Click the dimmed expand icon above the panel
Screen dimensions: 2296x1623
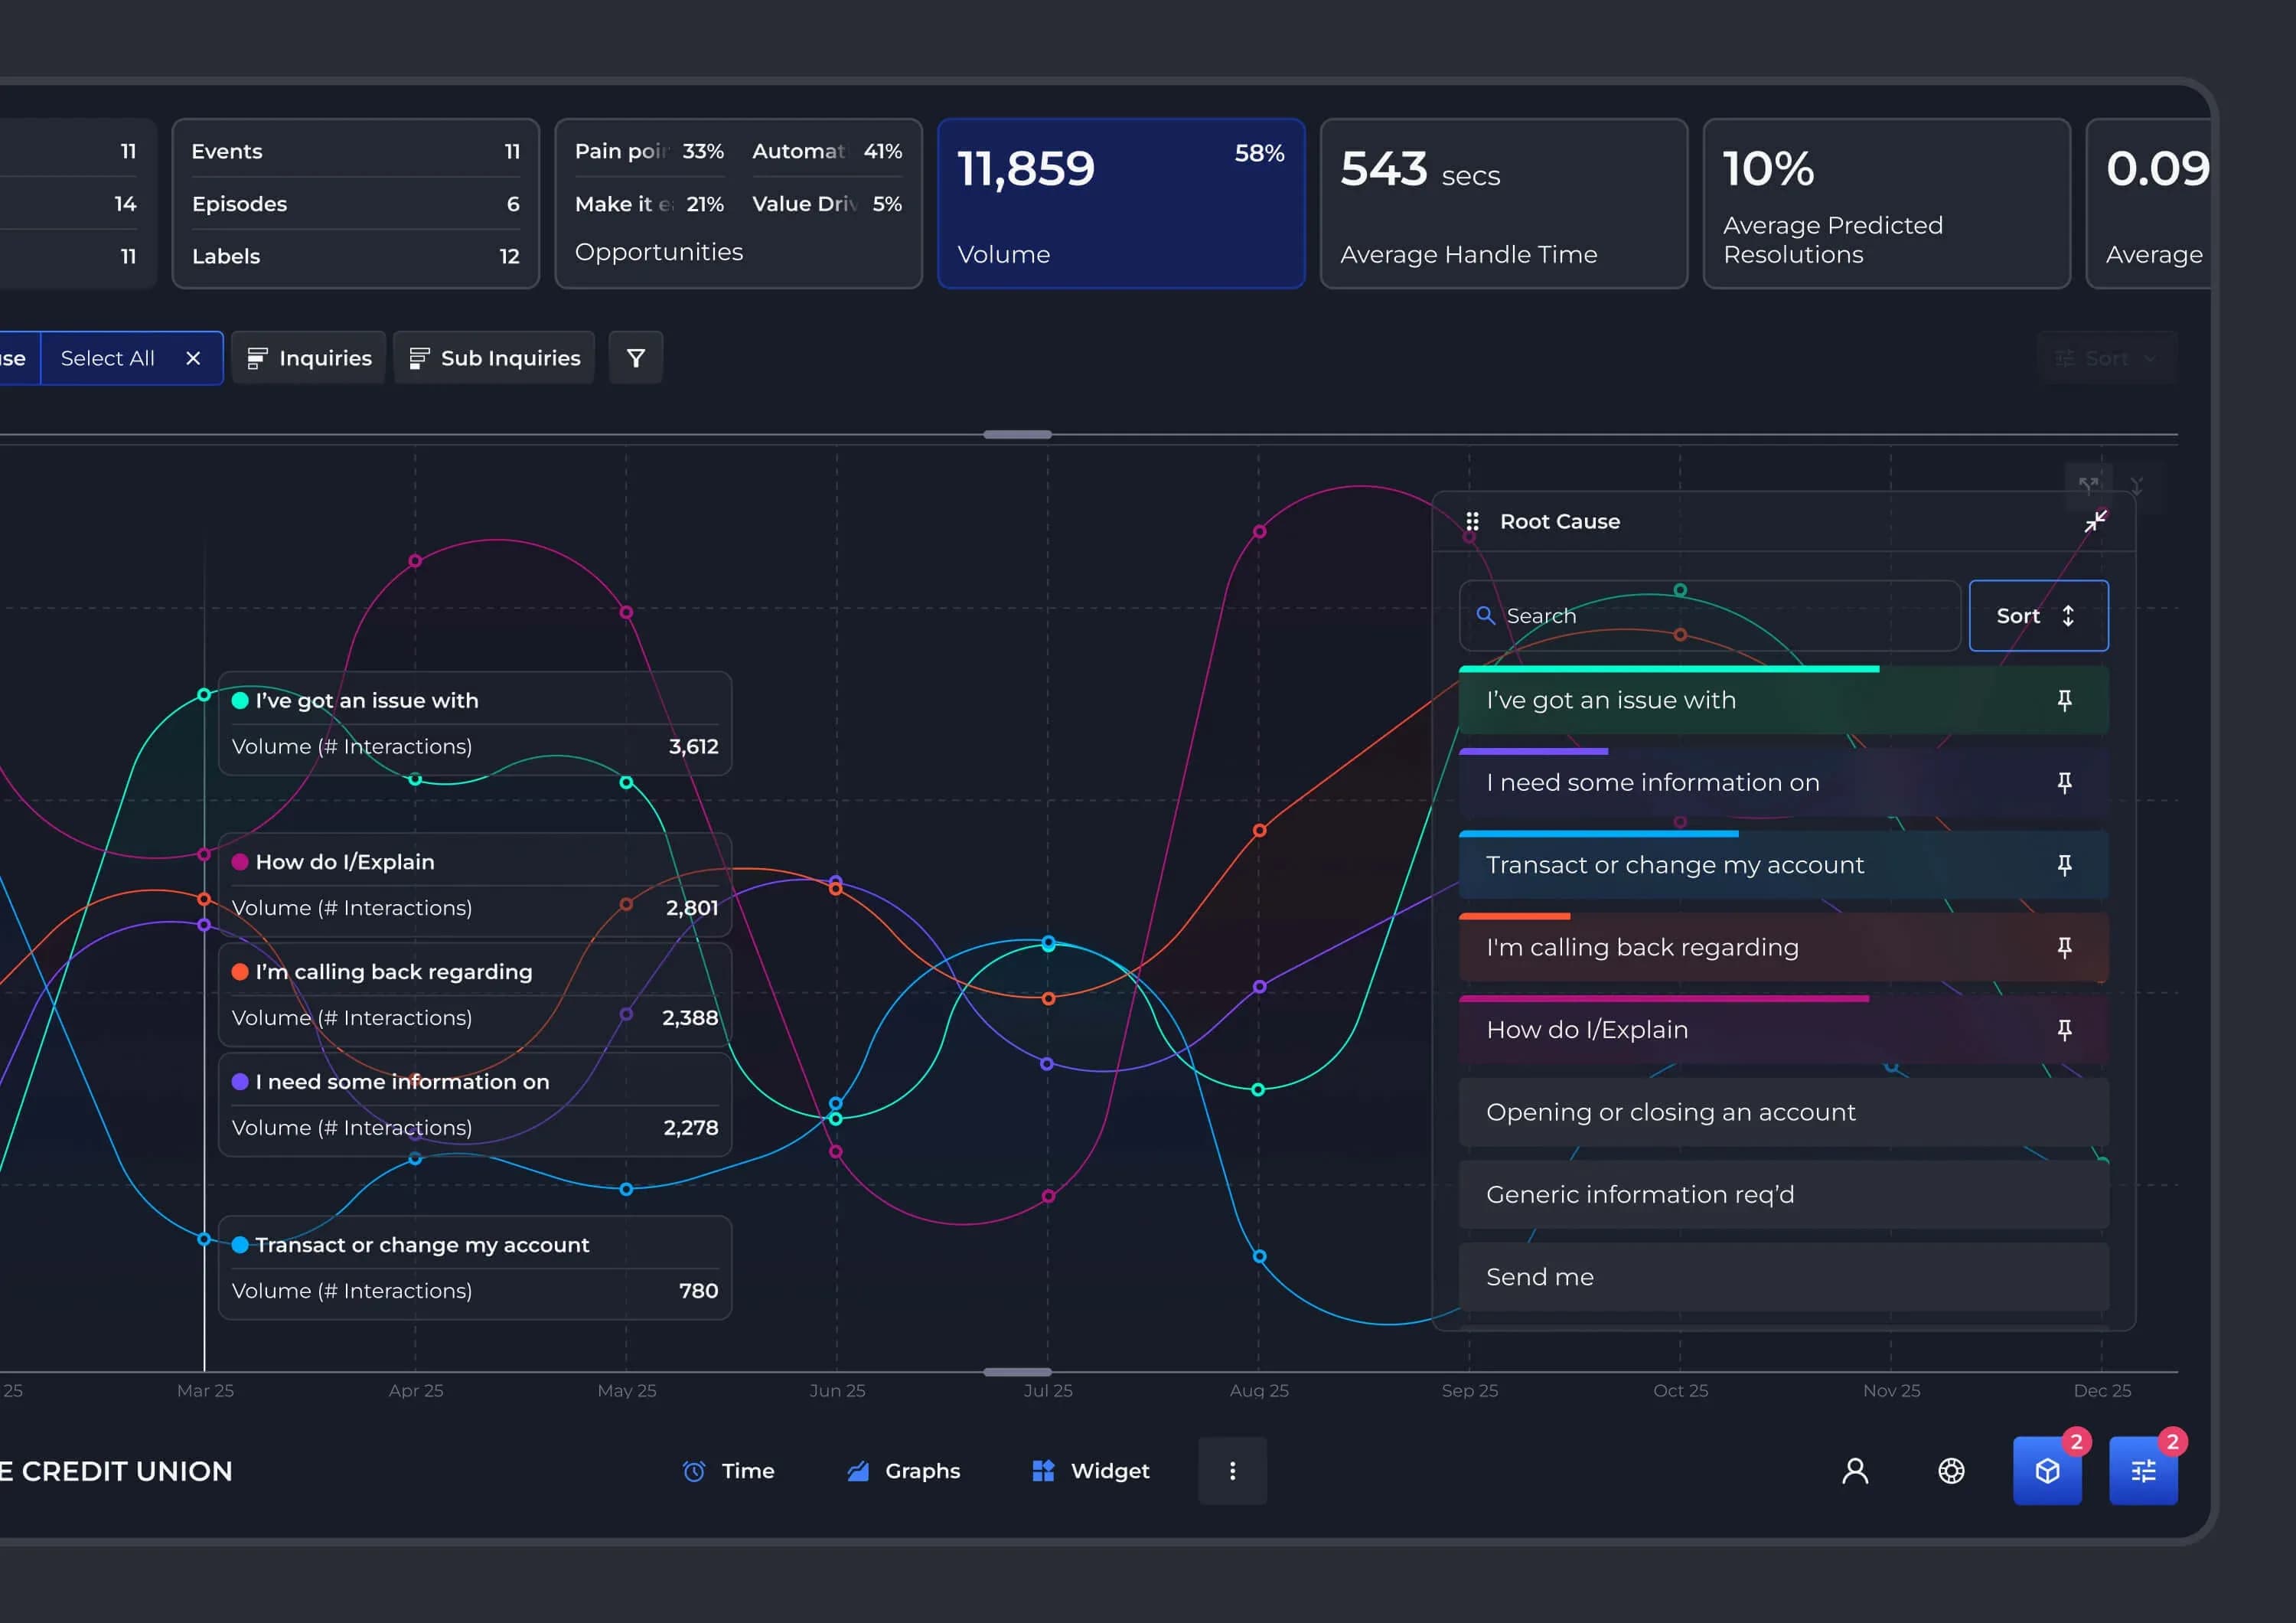(2088, 485)
